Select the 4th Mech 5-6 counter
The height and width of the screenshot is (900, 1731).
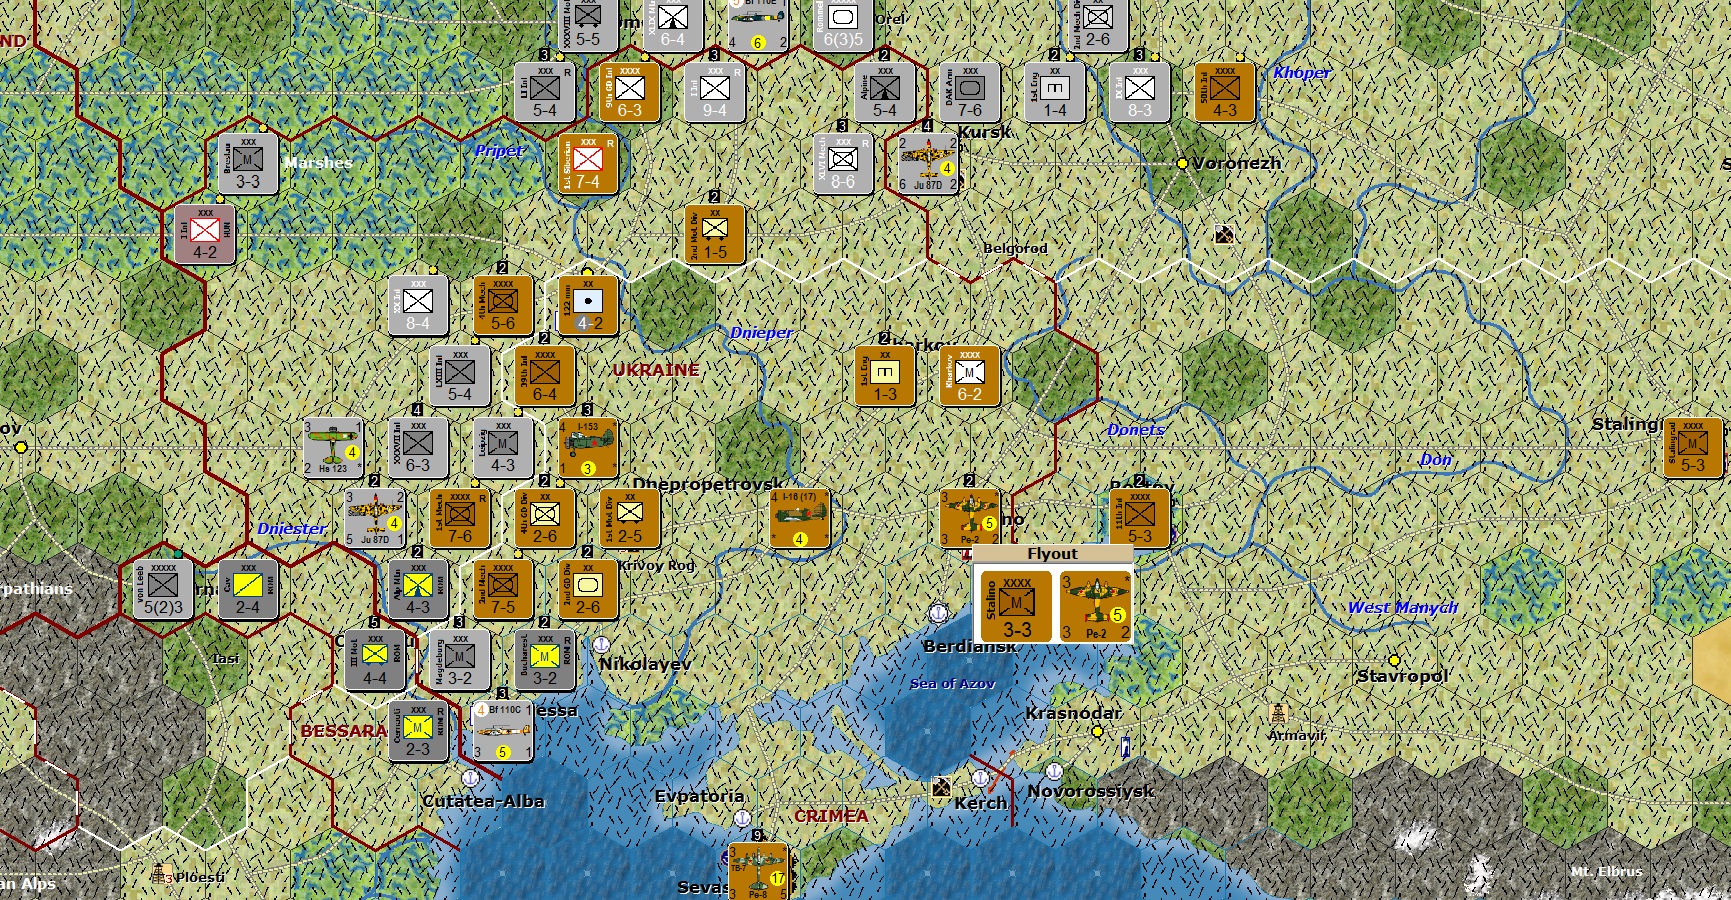click(503, 305)
